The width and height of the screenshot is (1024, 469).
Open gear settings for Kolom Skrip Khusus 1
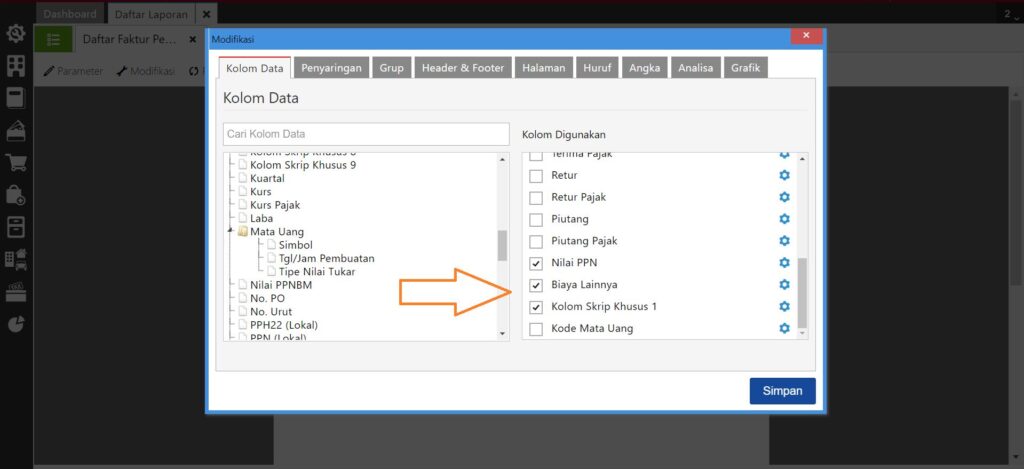tap(784, 307)
